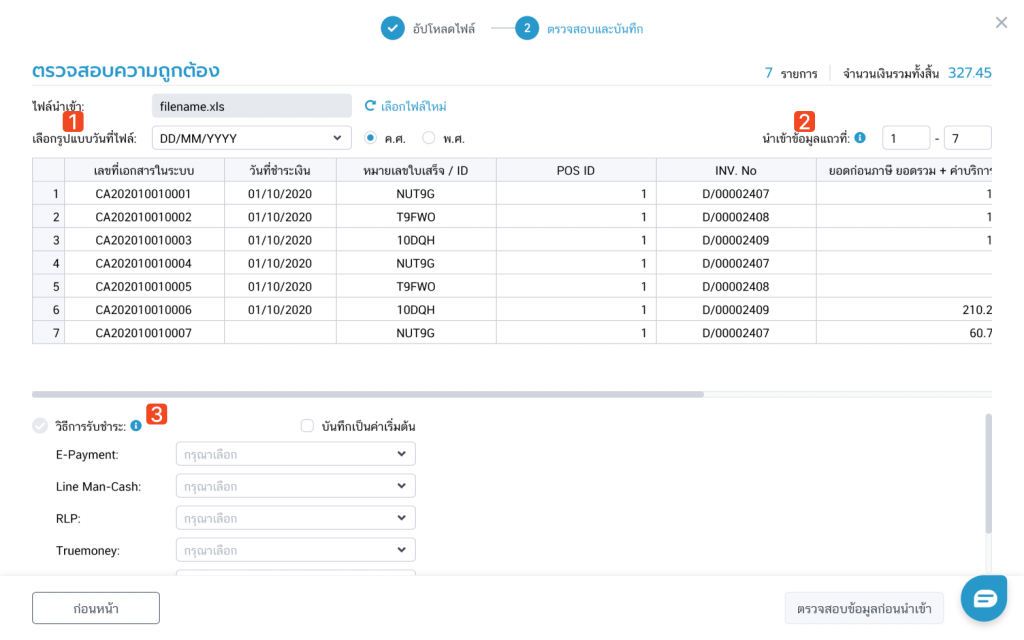Click the refresh icon beside เลือกไฟล์ใหม่

370,106
